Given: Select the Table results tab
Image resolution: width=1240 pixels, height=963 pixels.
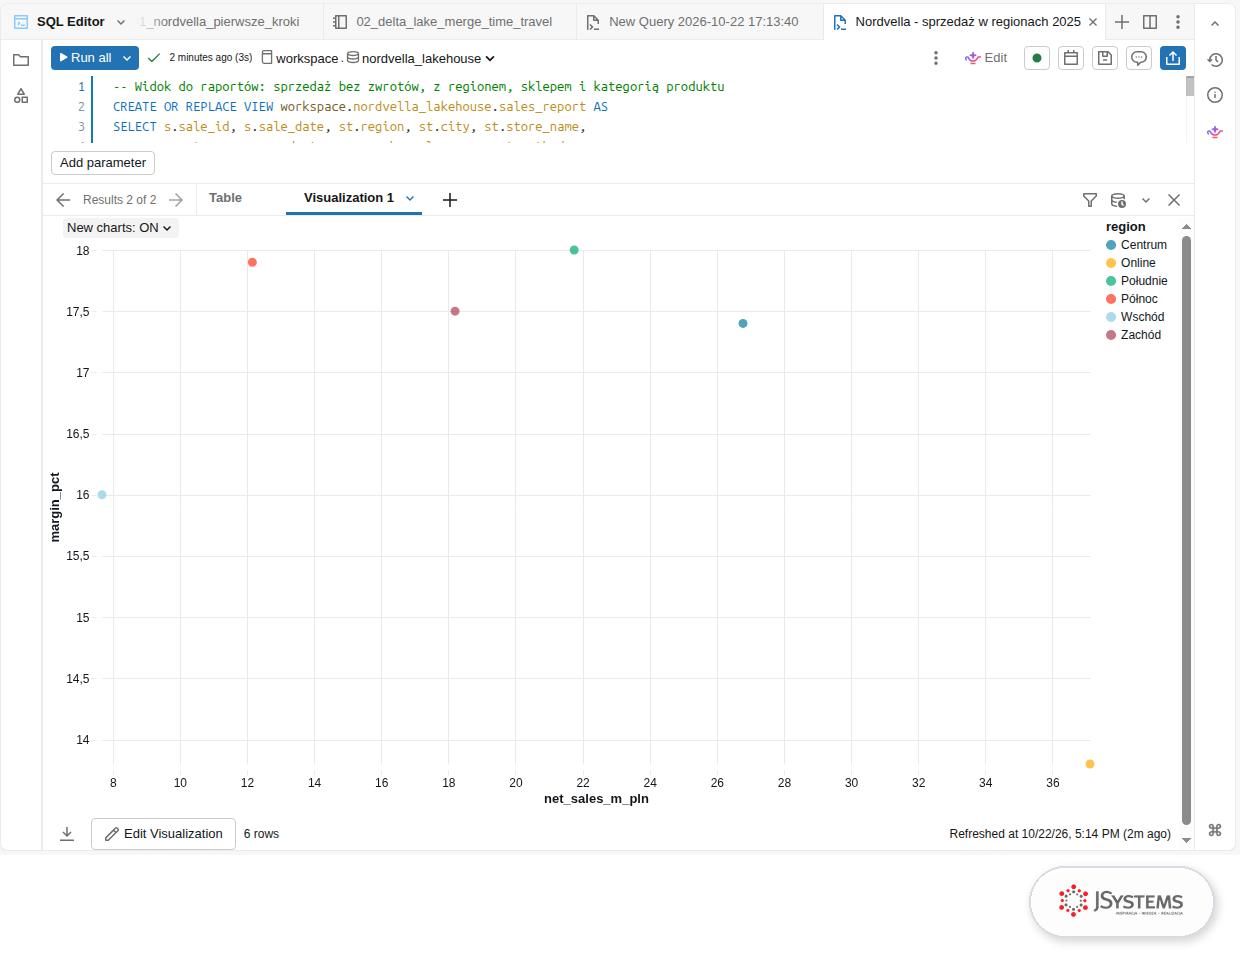Looking at the screenshot, I should coord(225,198).
